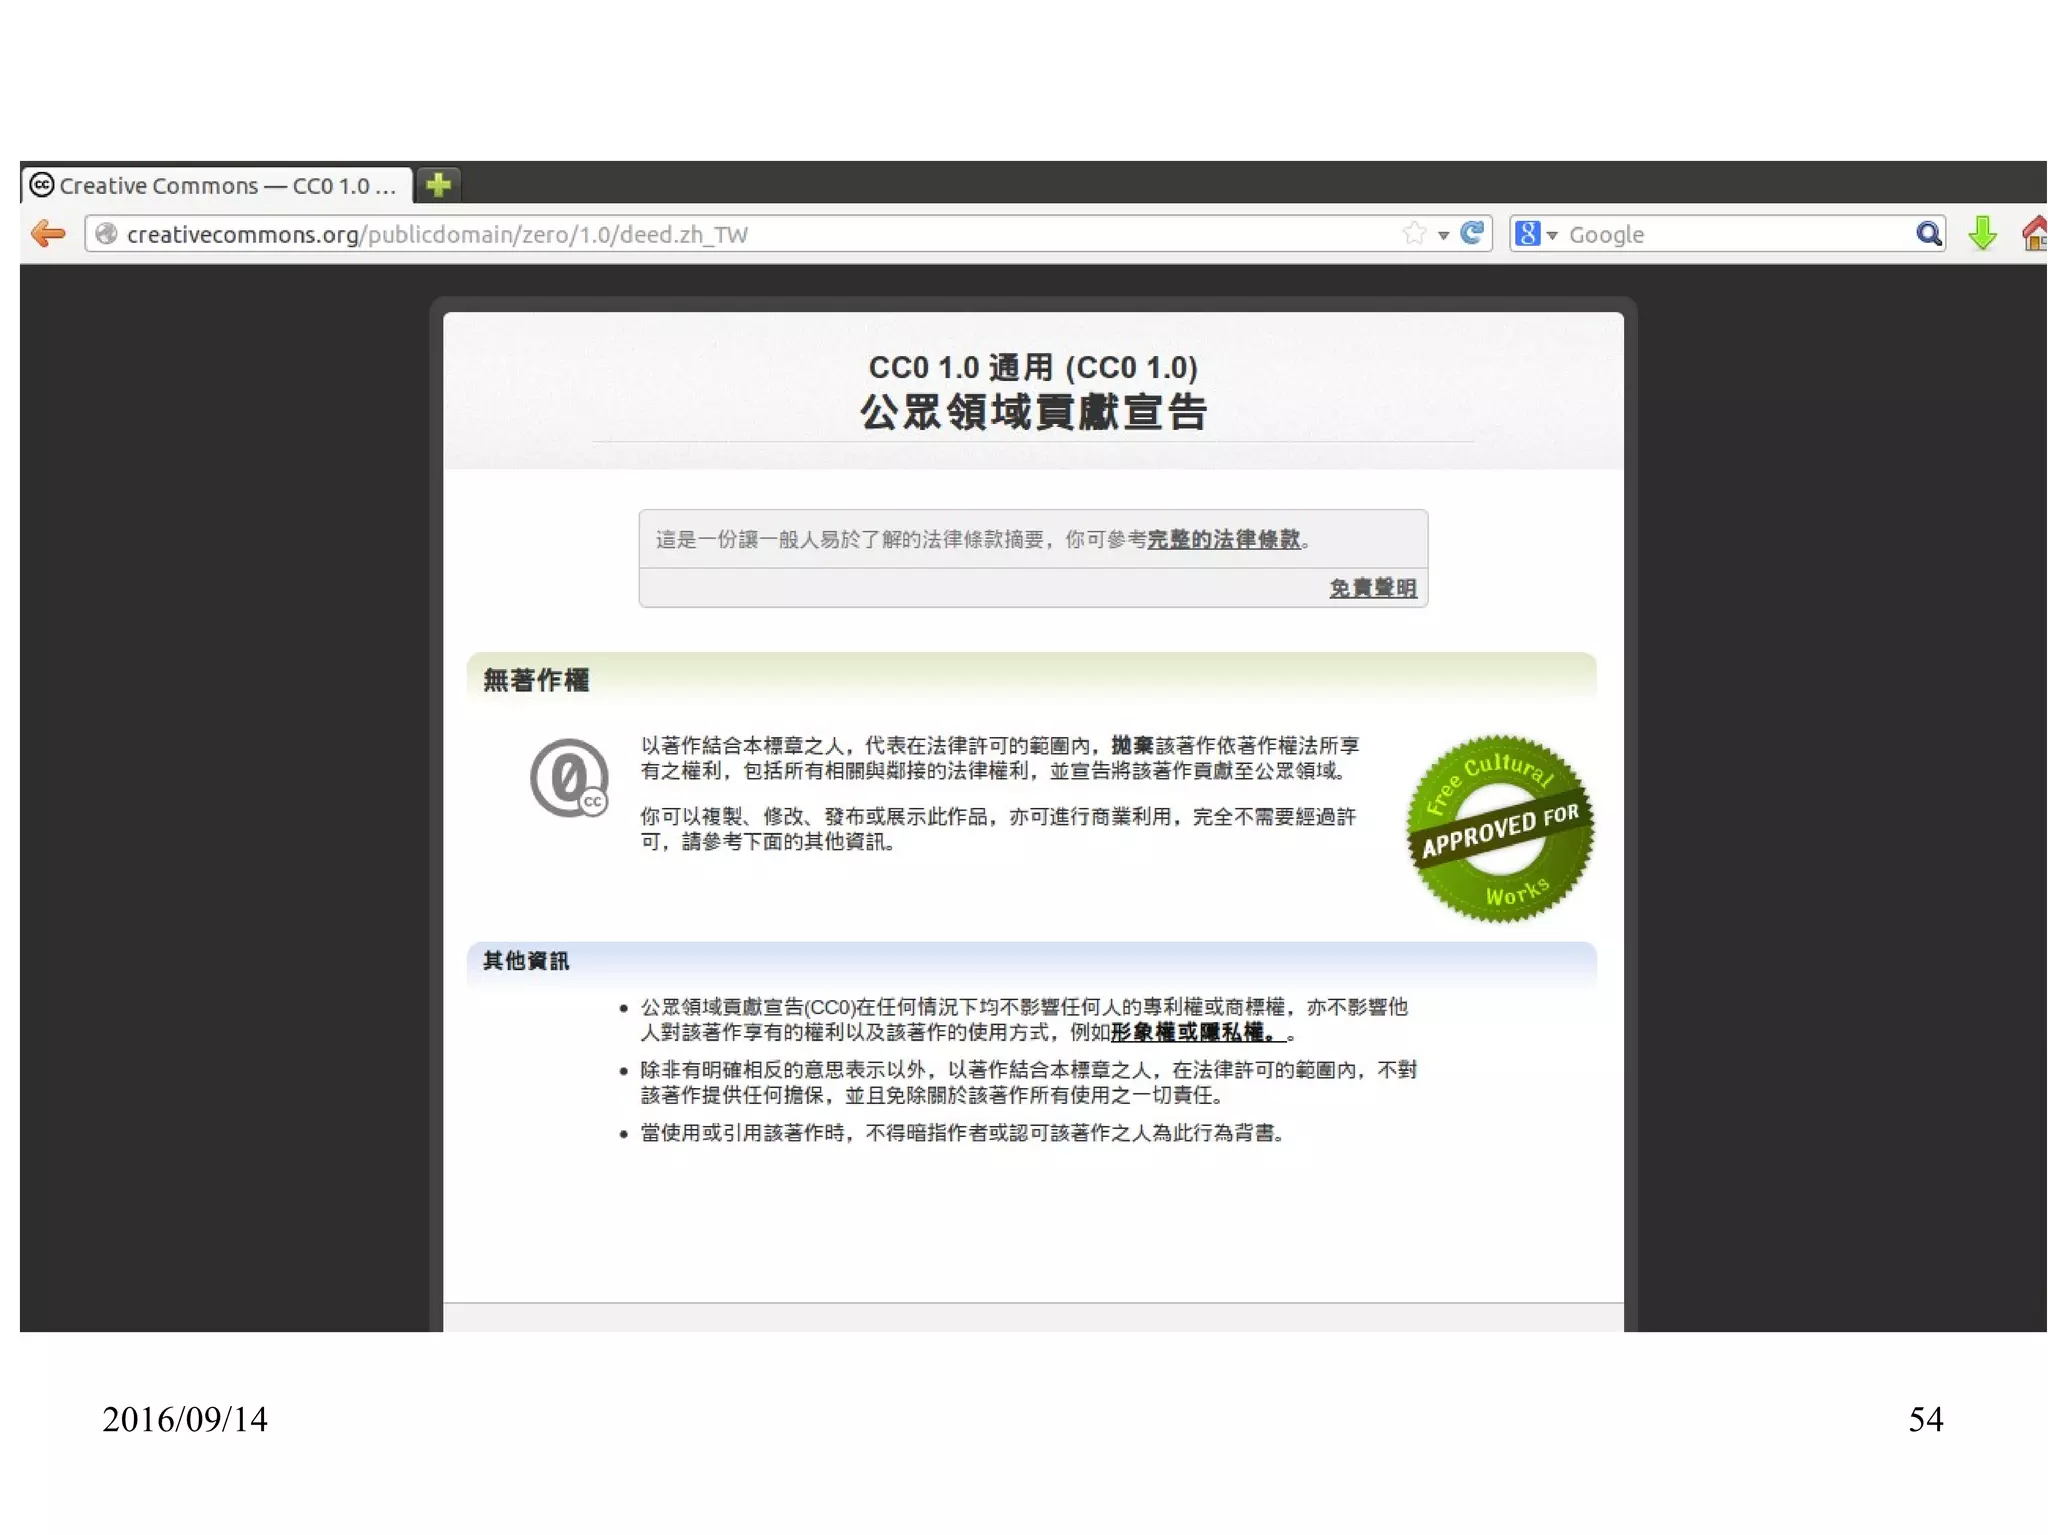Click the site identity globe icon
2048x1535 pixels.
point(107,234)
